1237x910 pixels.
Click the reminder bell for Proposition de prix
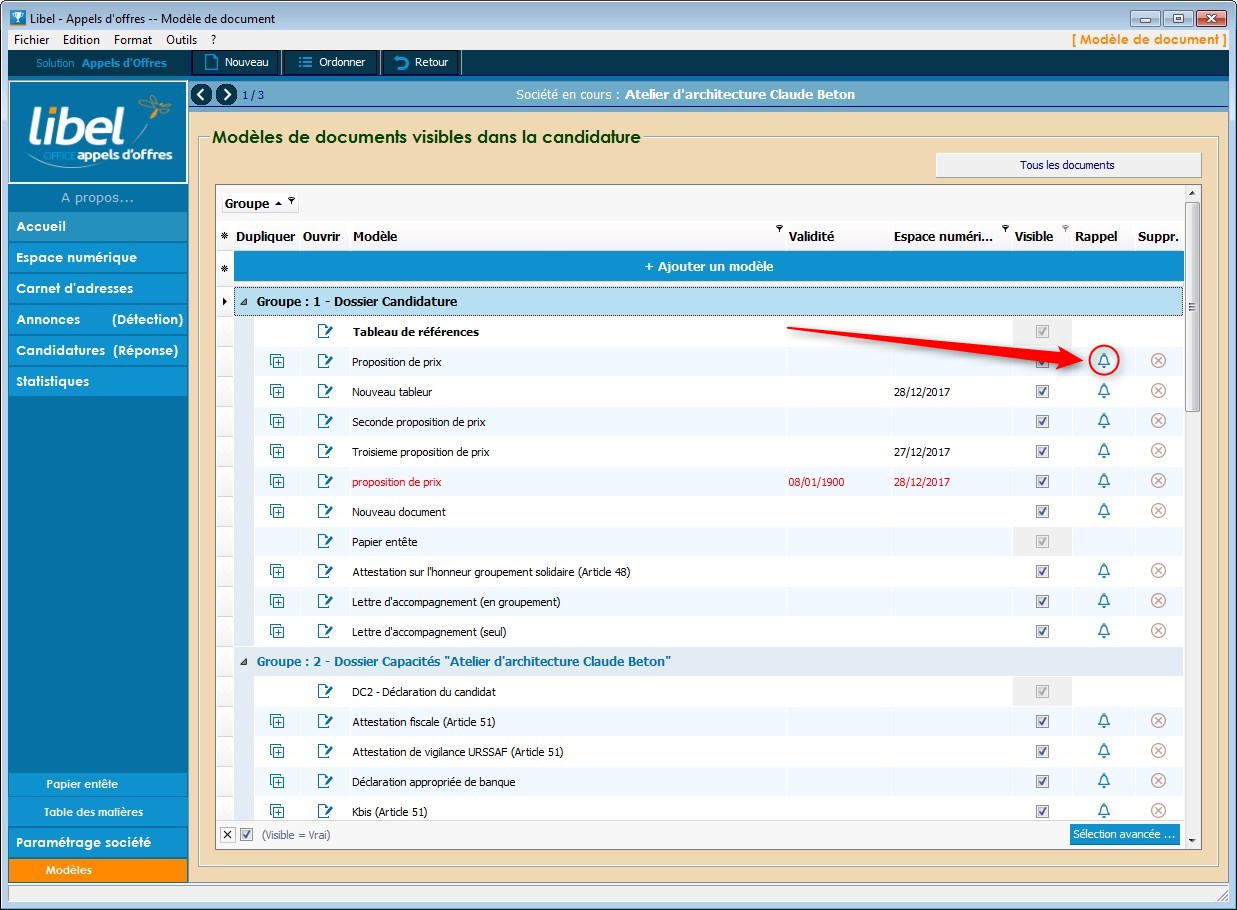[1104, 361]
